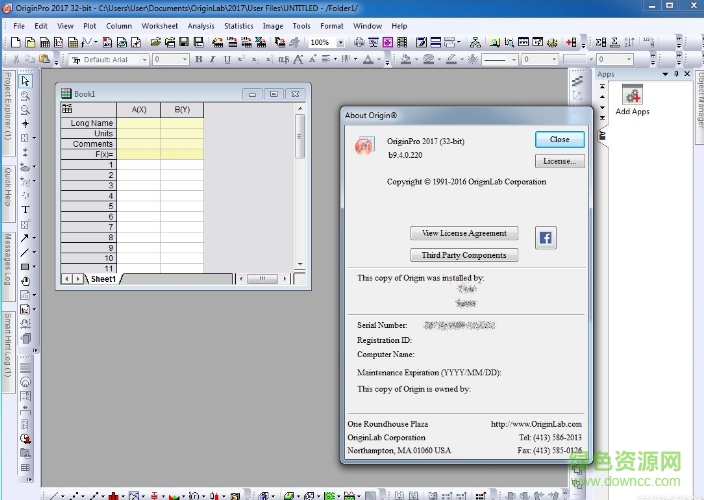Click the font color A button
The height and width of the screenshot is (500, 704).
tap(369, 60)
